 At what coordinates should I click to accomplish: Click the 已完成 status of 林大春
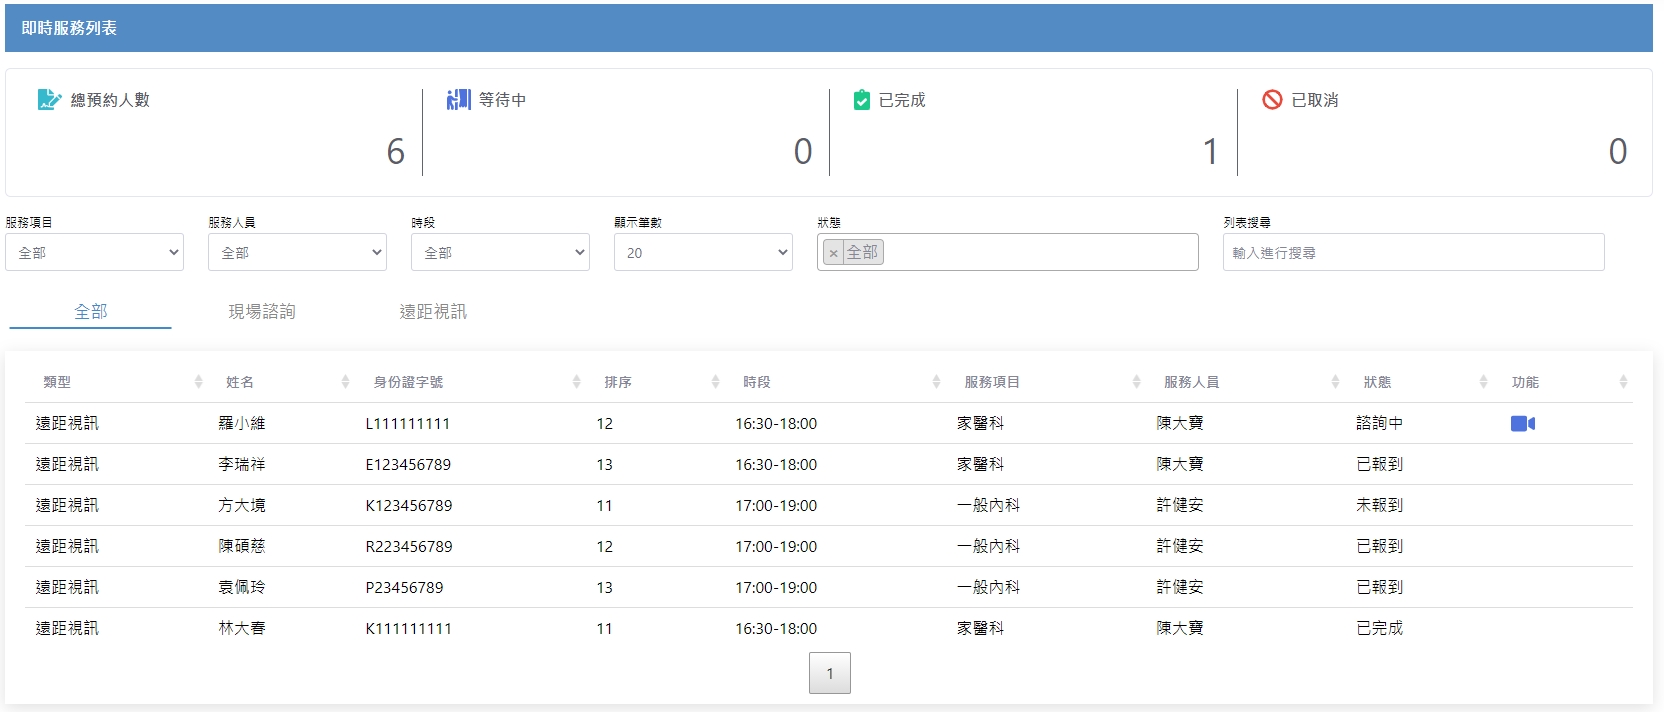[x=1380, y=629]
